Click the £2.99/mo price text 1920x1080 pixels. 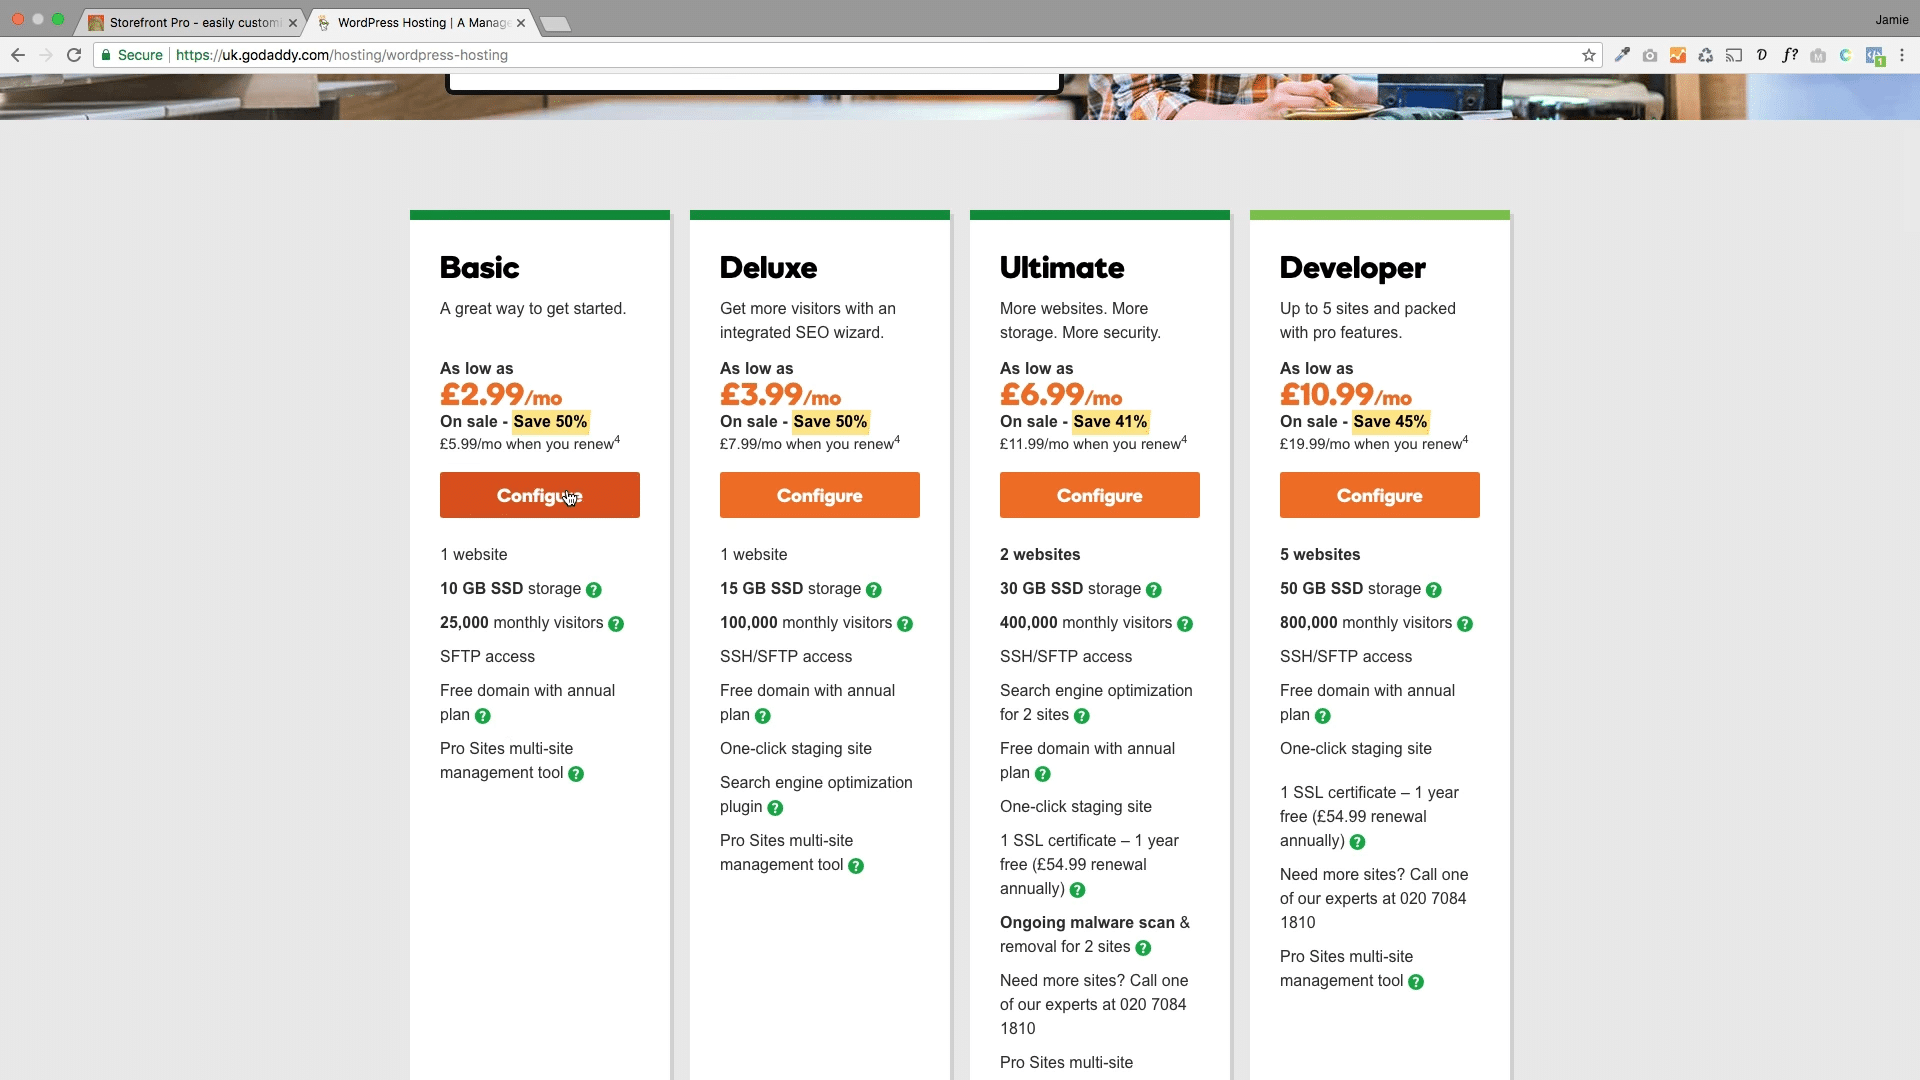point(501,395)
